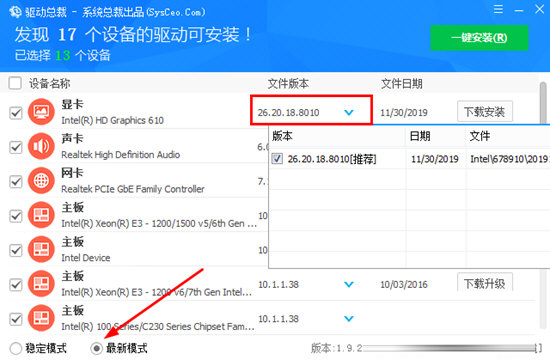Click the 下载安装 button for 显卡
550x360 pixels.
485,112
